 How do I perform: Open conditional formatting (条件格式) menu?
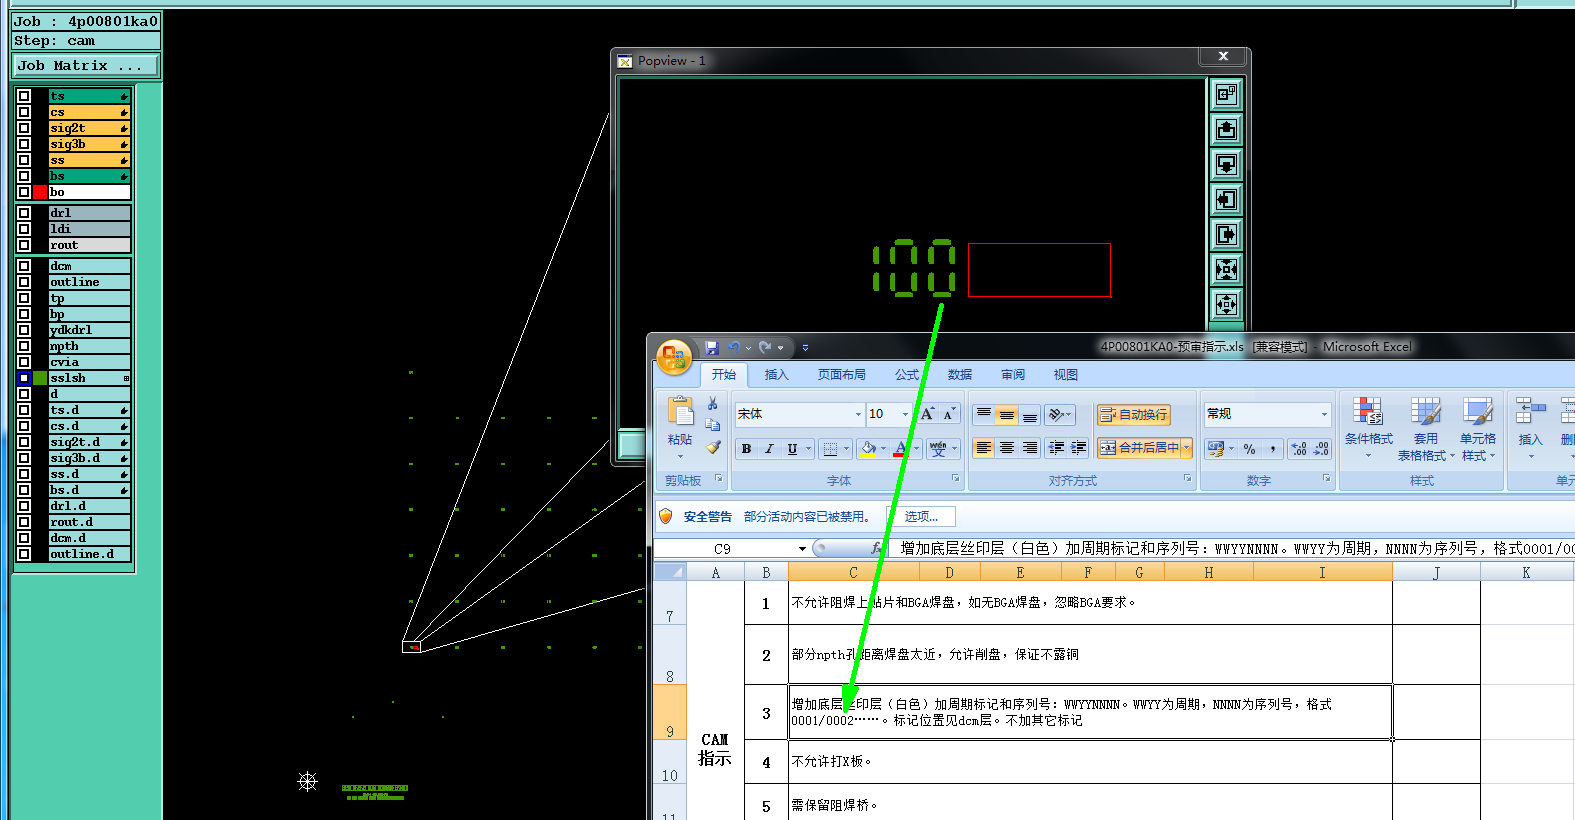(x=1368, y=428)
